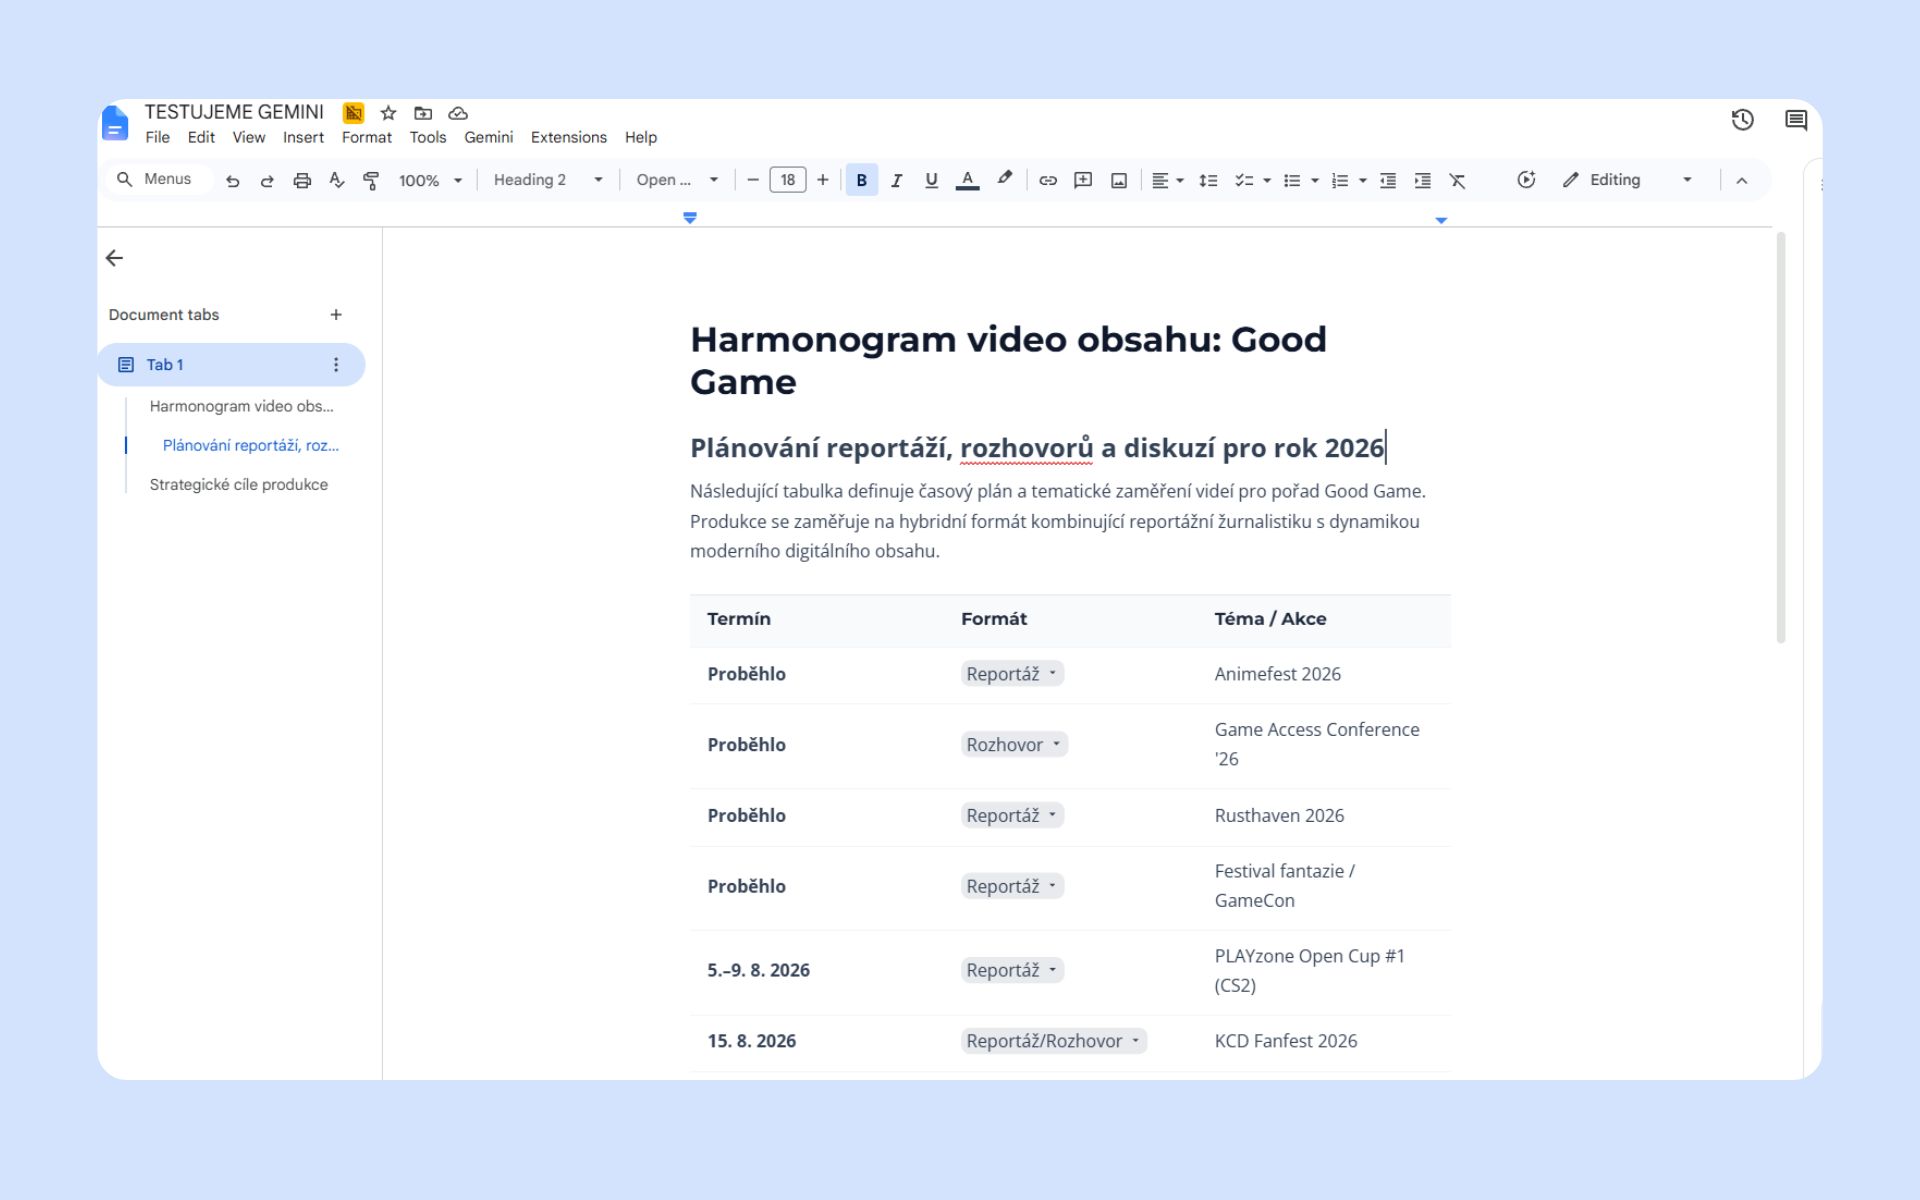1920x1200 pixels.
Task: Redo the last undone action
Action: coord(267,180)
